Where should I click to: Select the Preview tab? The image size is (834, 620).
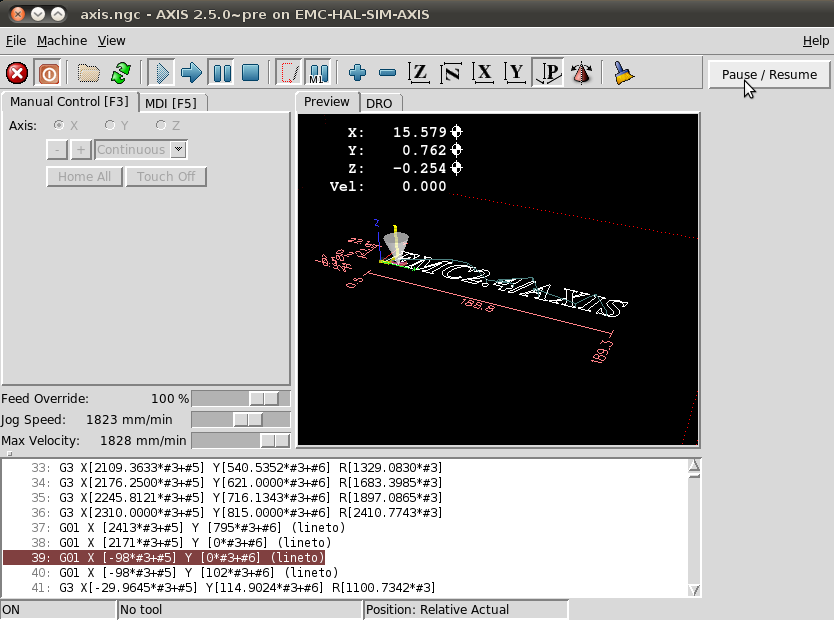327,102
